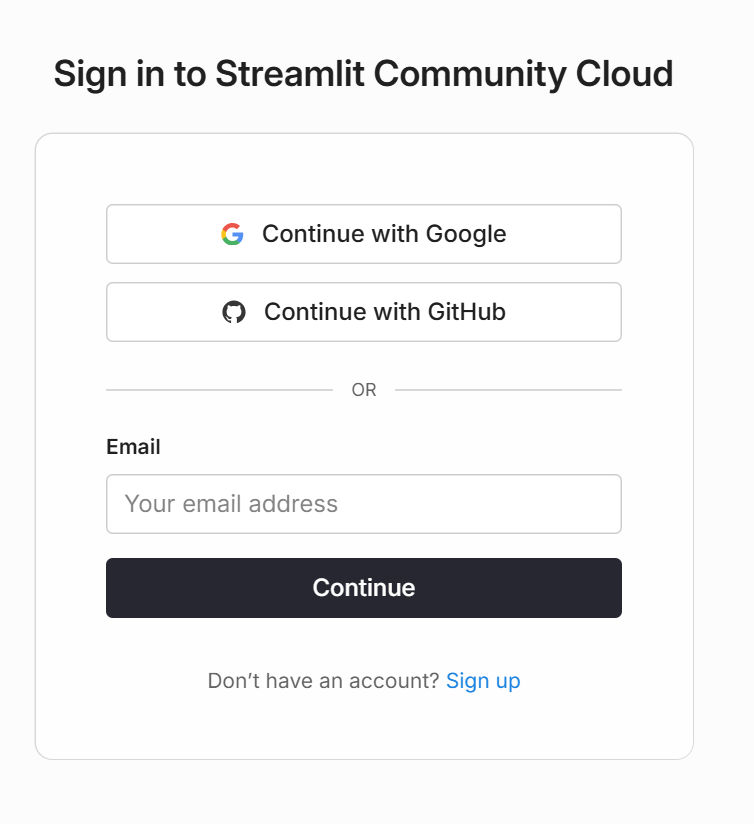
Task: Click the divider line left of OR
Action: tap(220, 390)
